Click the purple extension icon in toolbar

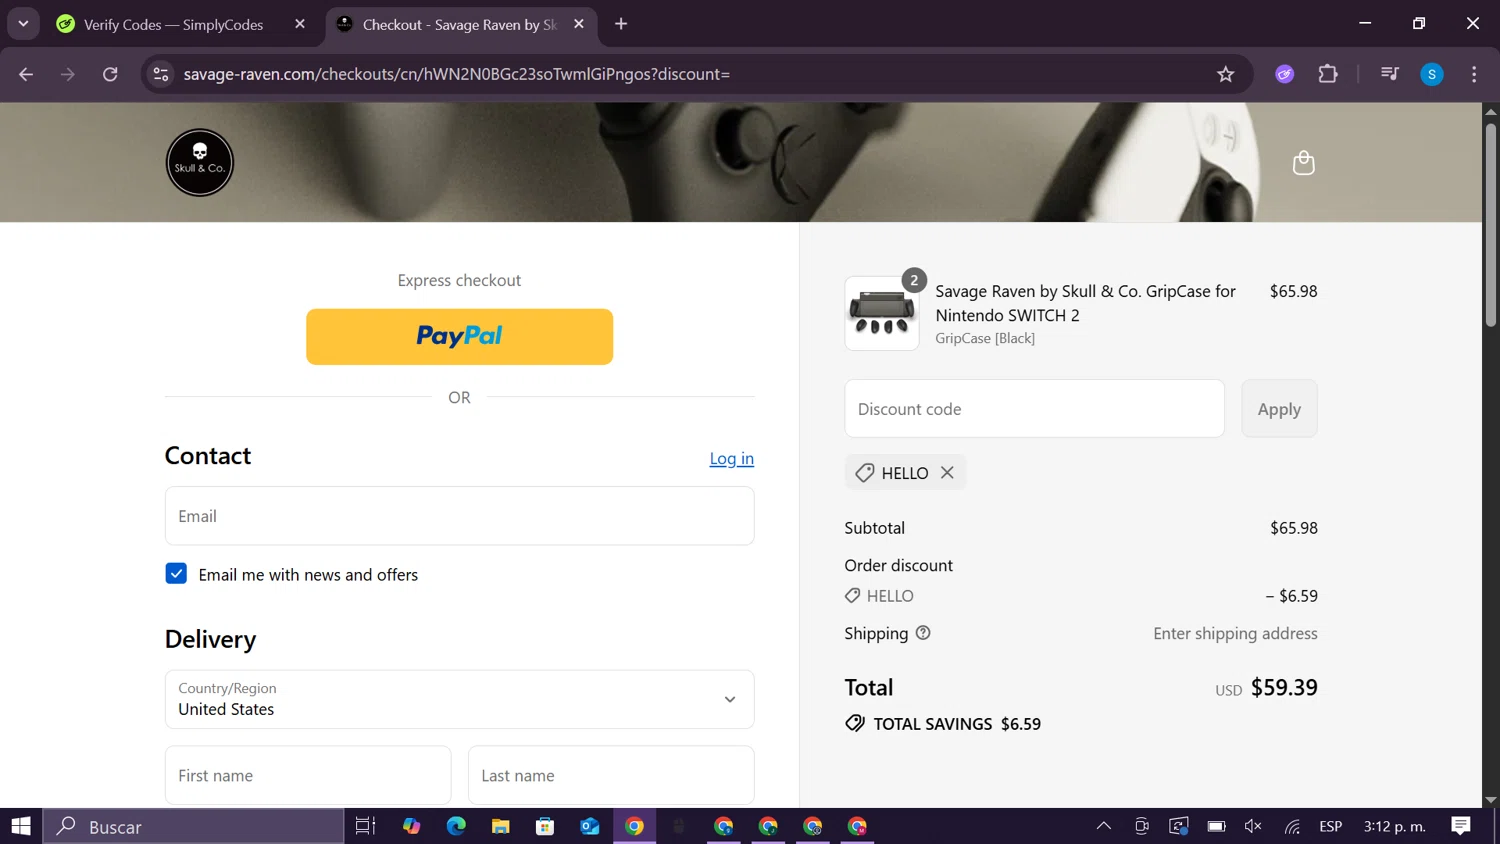pos(1285,74)
